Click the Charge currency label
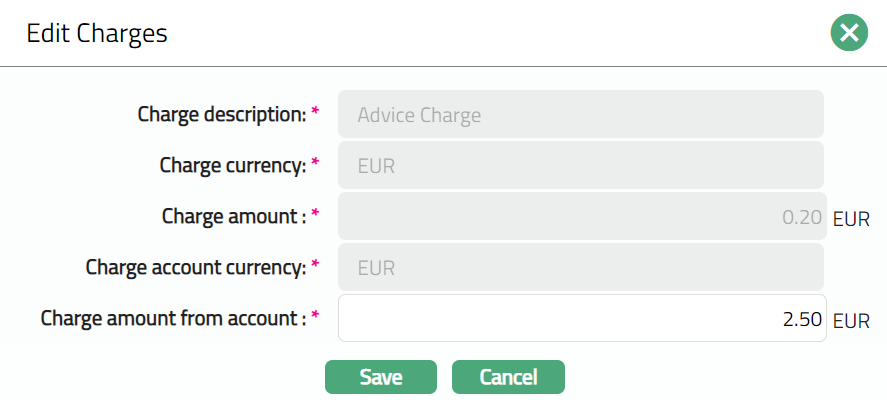Screen dimensions: 887x400 pos(232,166)
